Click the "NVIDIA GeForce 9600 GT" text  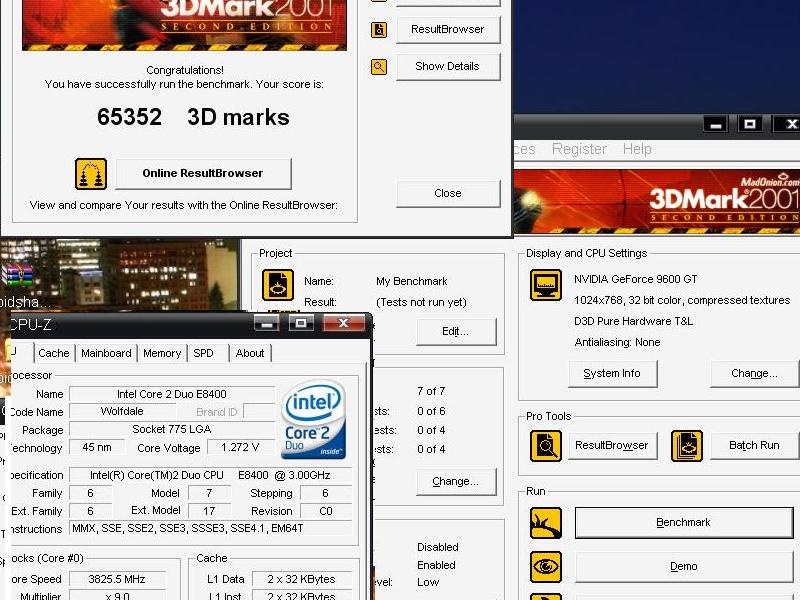[636, 280]
